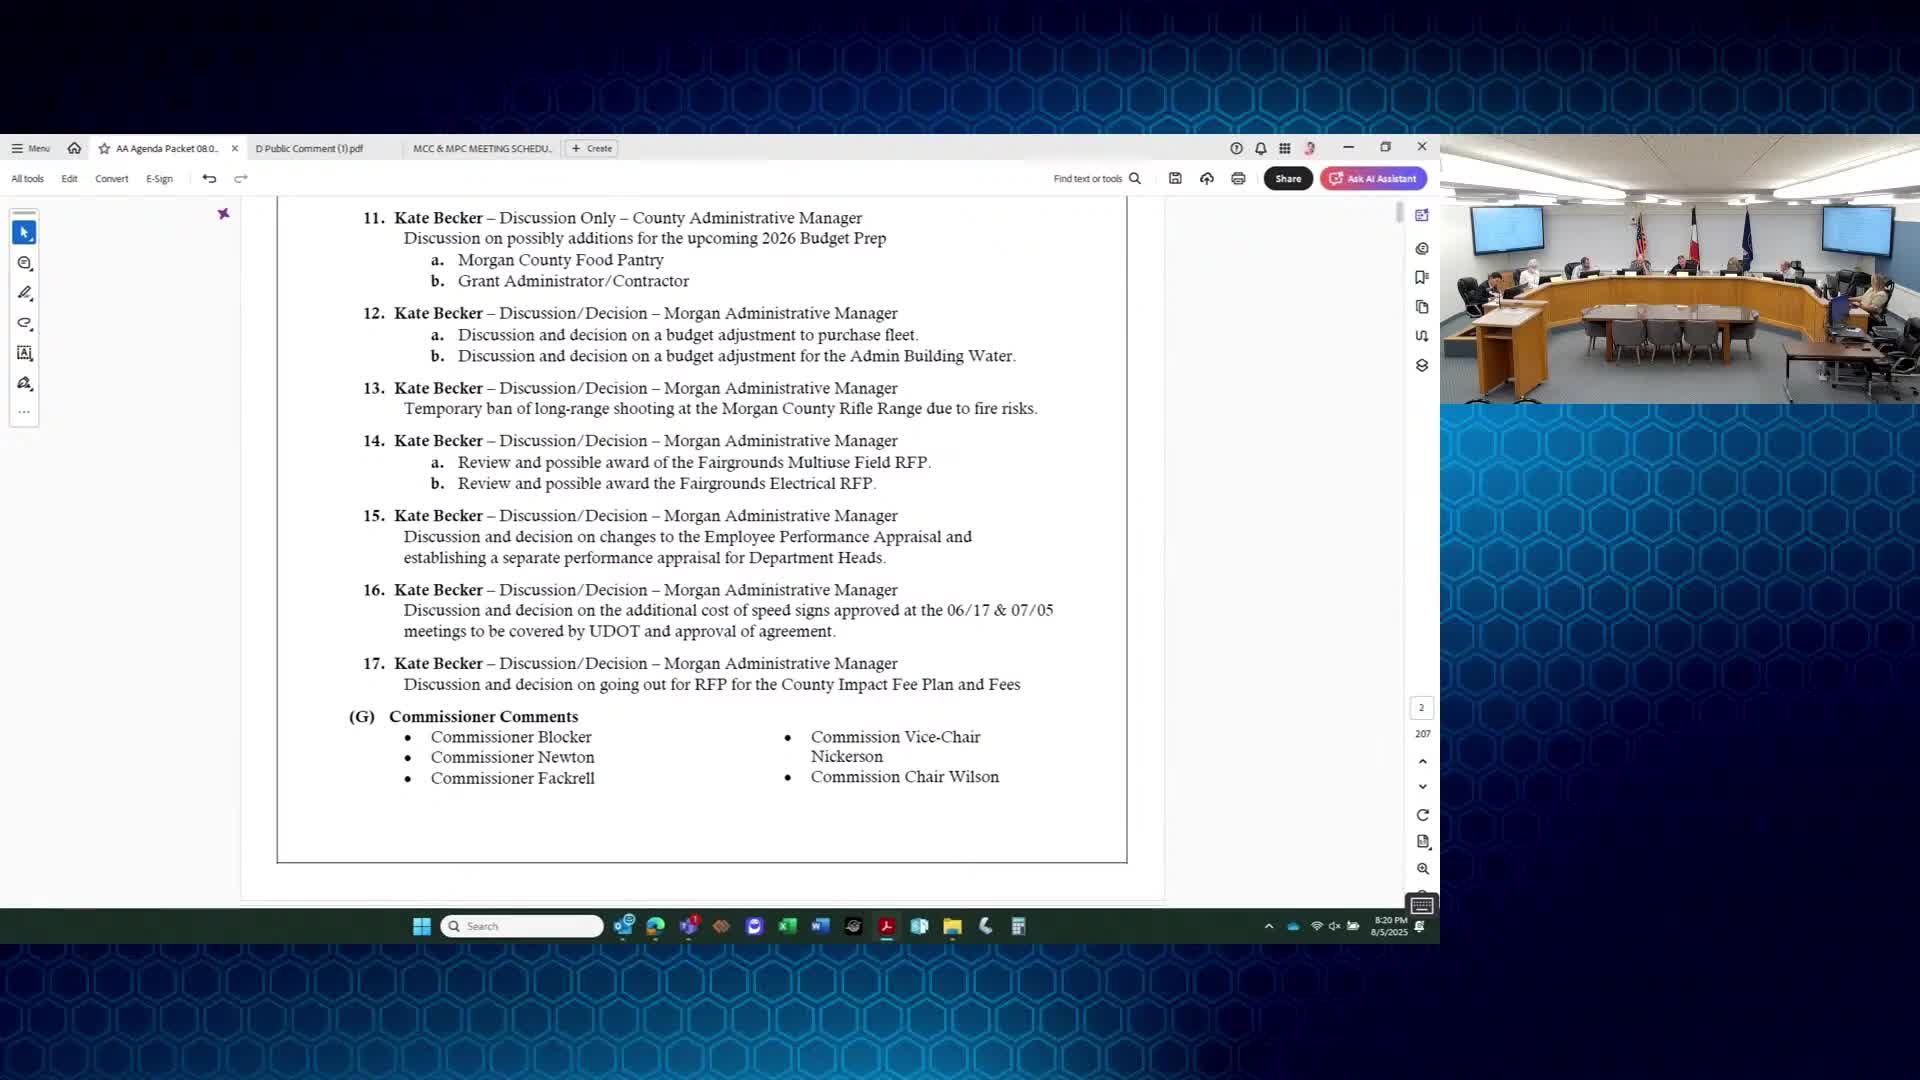Show hidden system tray icons

coord(1269,926)
